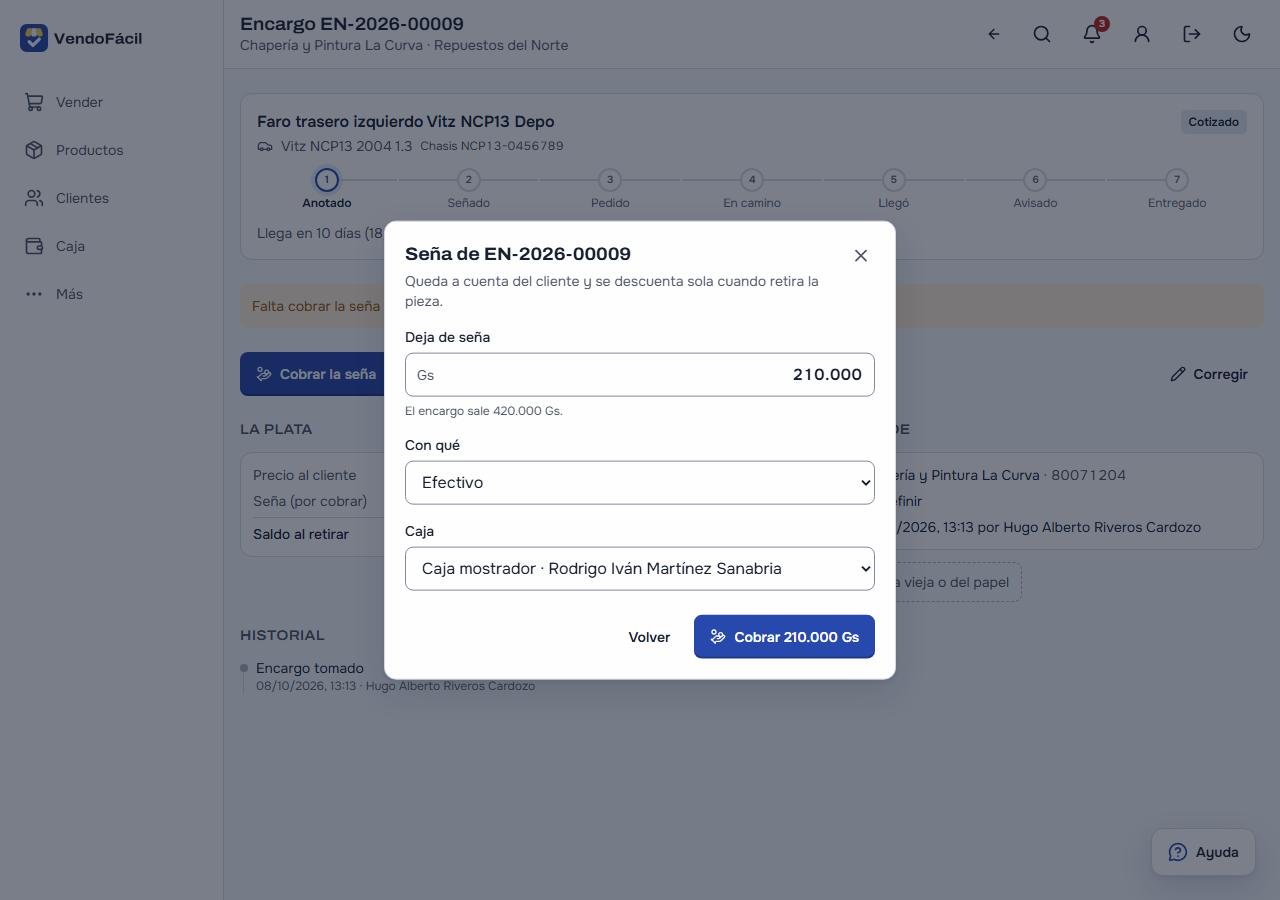Viewport: 1280px width, 900px height.
Task: Click the logout icon
Action: tap(1192, 34)
